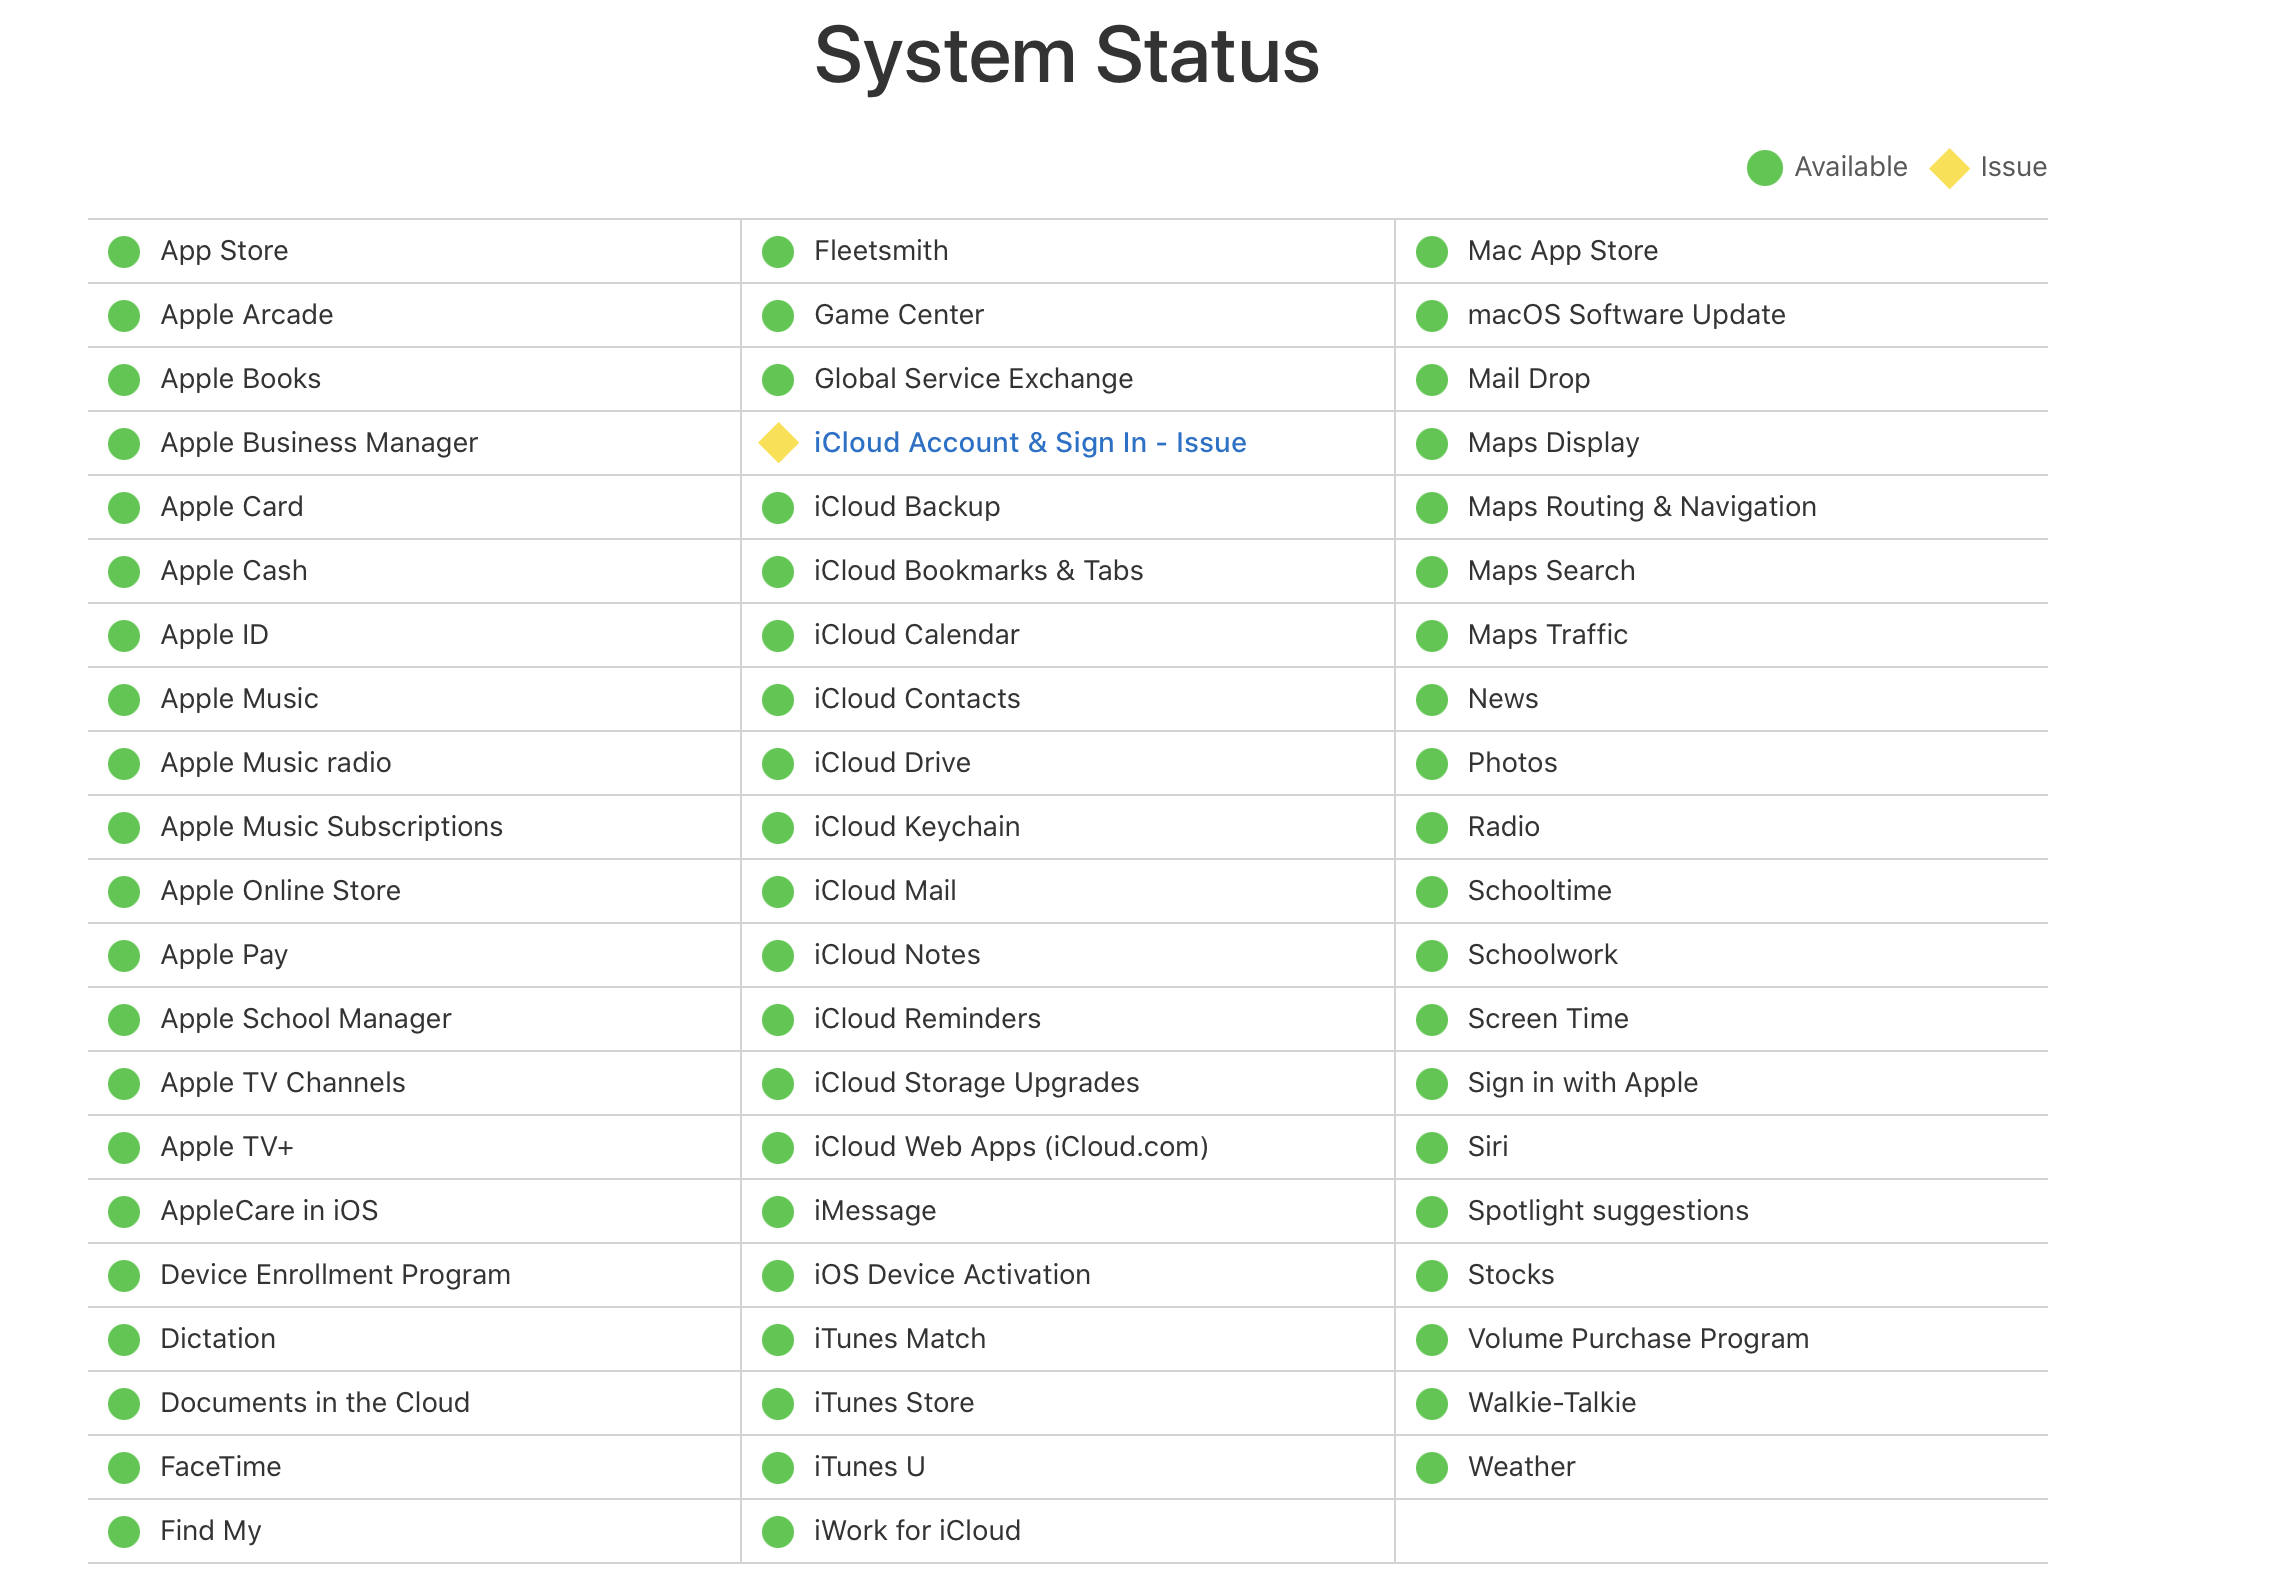Screen dimensions: 2280x1588
Task: Click the Mac App Store entry
Action: pyautogui.click(x=1562, y=251)
